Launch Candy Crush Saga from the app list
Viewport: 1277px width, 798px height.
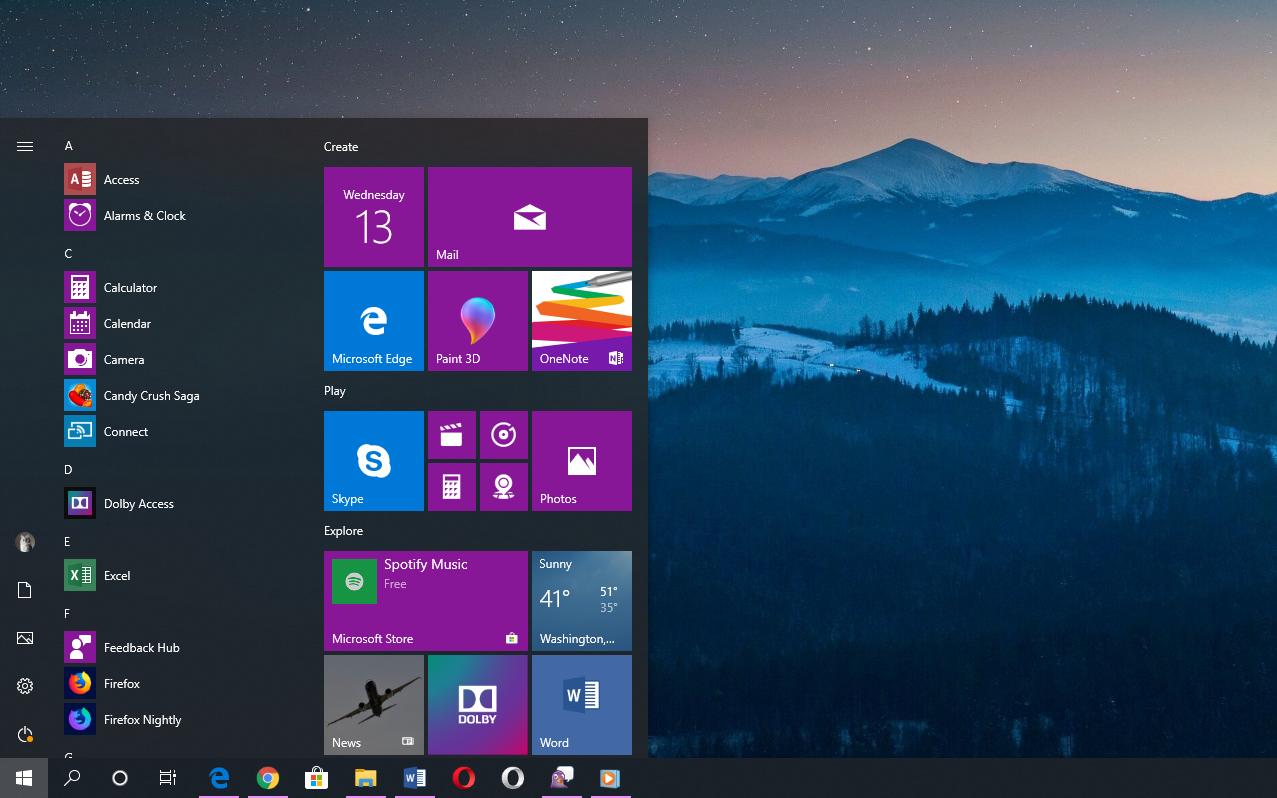(151, 395)
